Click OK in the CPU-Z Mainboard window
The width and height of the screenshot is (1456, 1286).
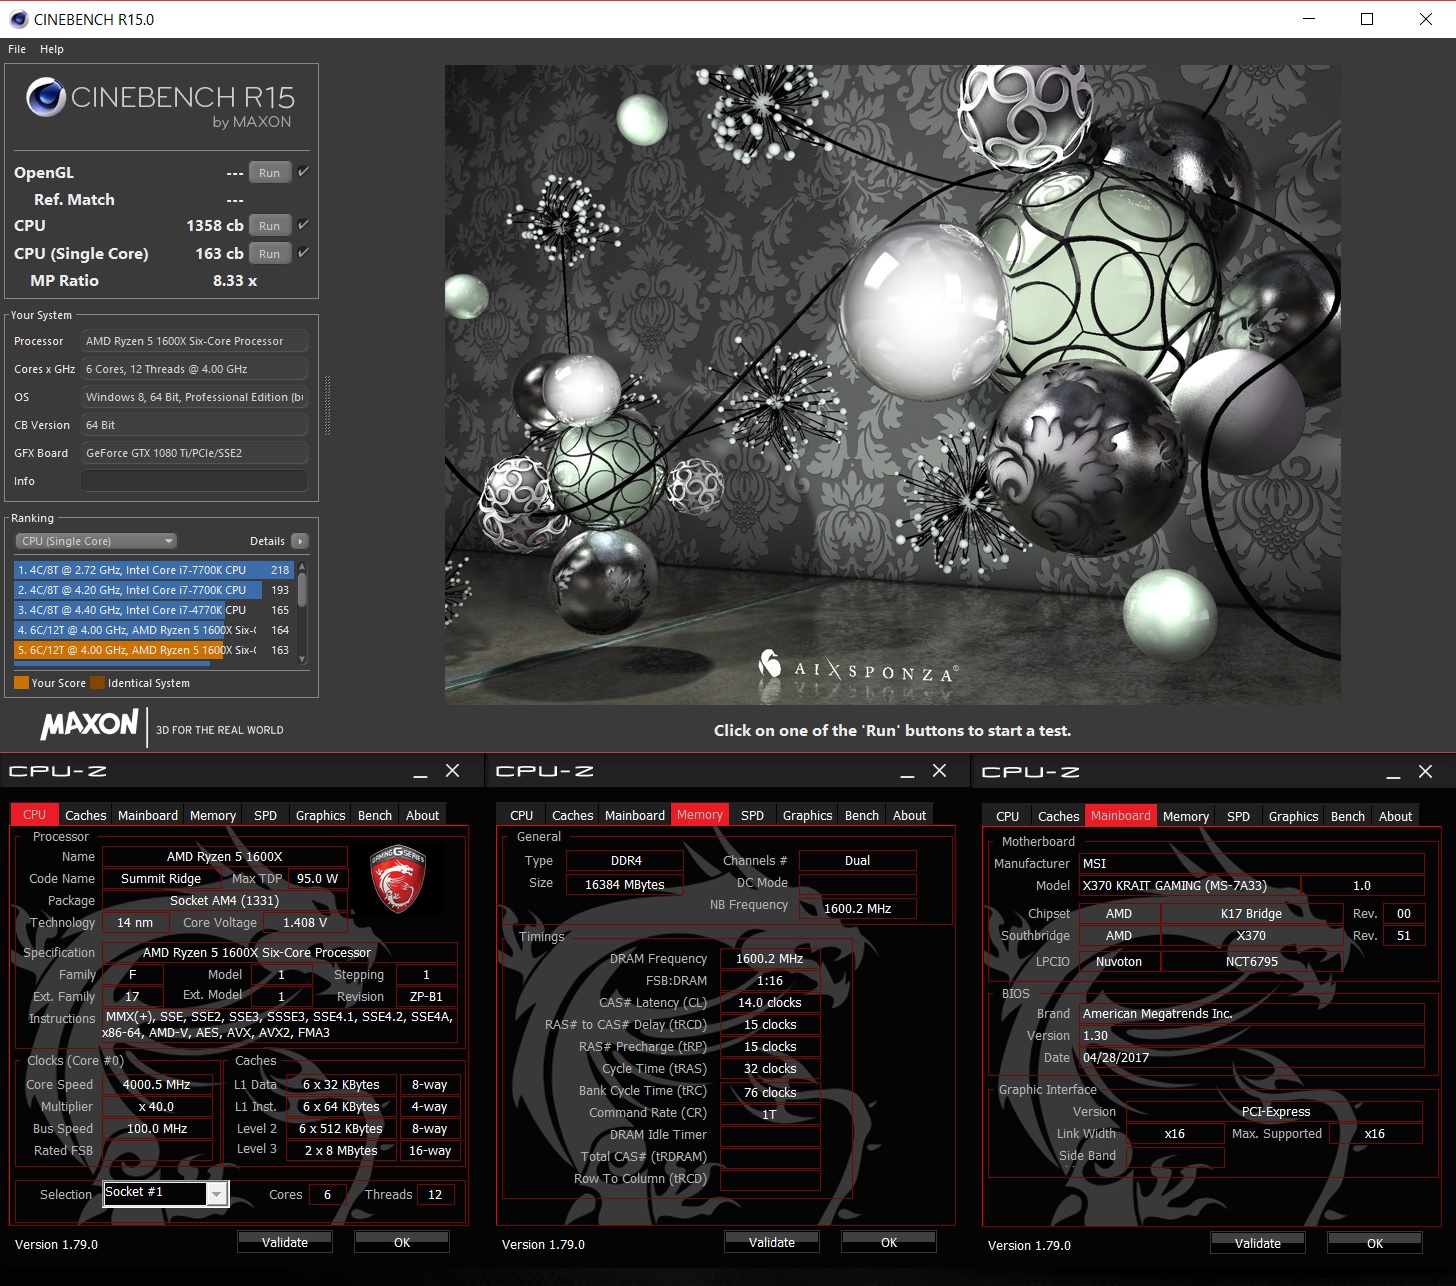(x=1375, y=1243)
